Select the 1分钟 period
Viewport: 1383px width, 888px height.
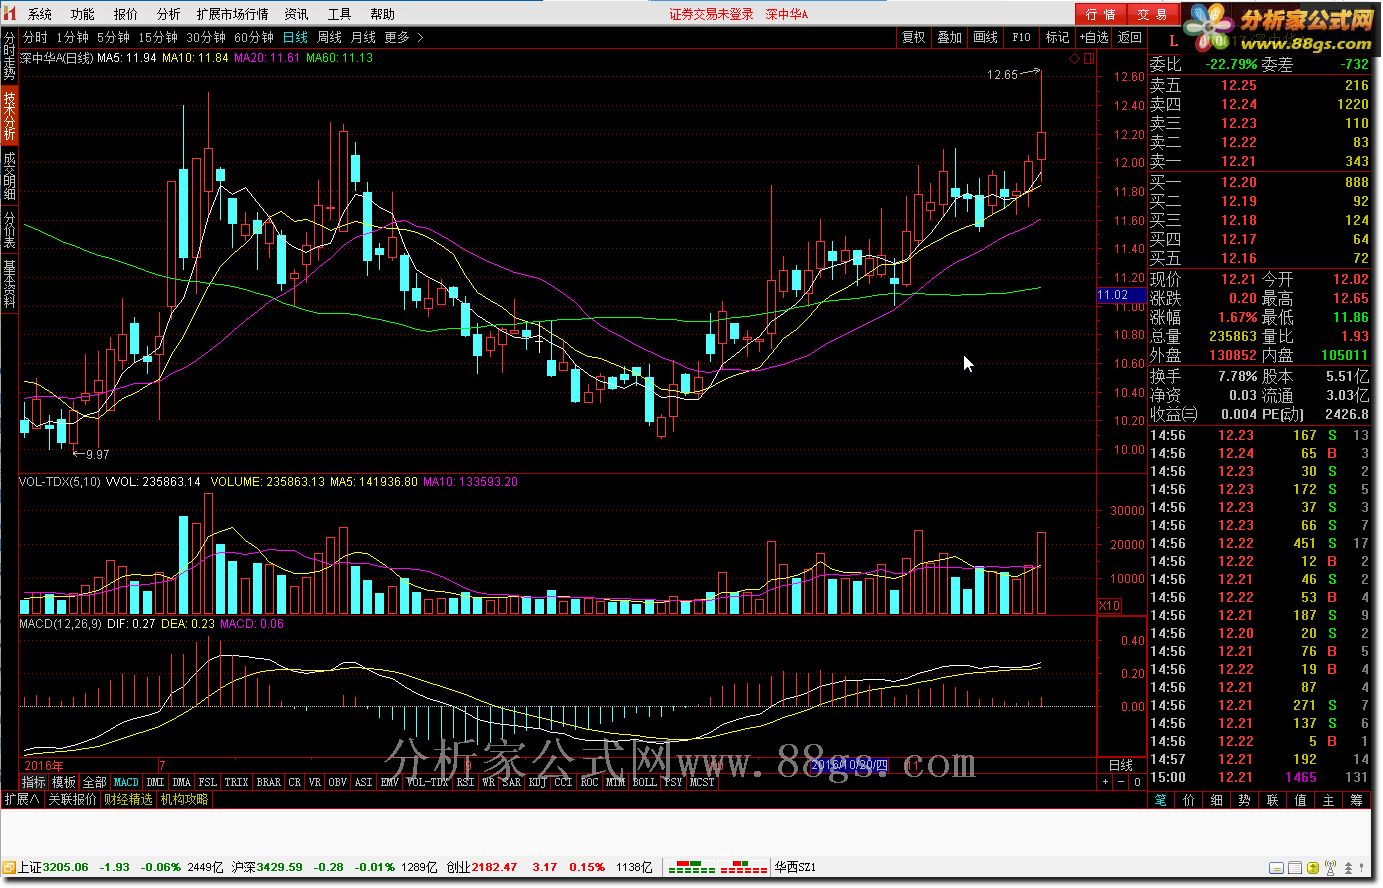click(x=72, y=37)
